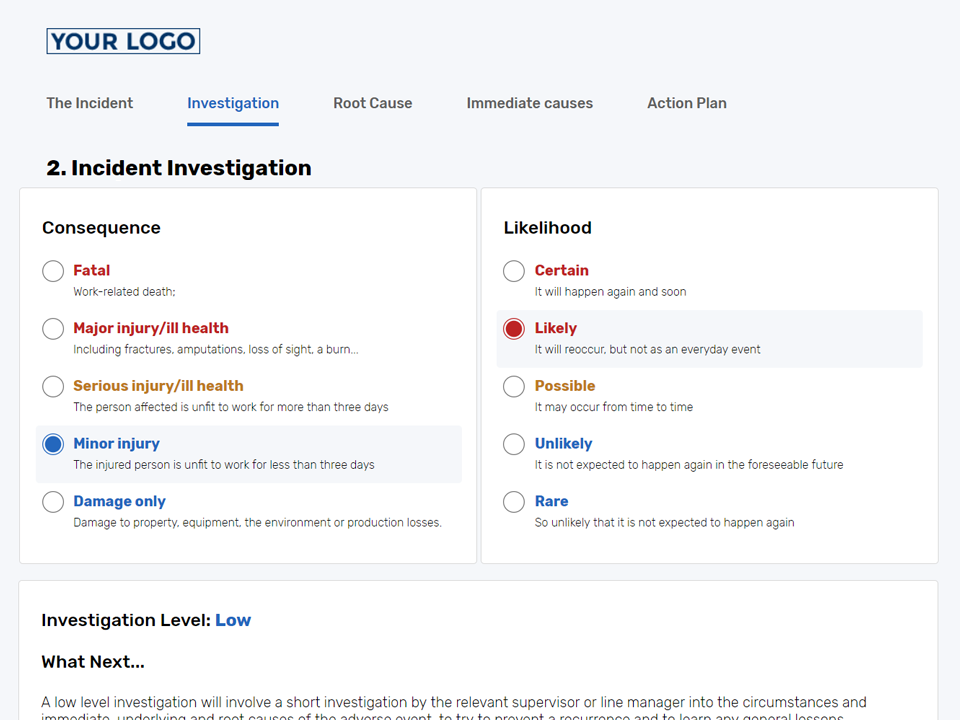The width and height of the screenshot is (960, 720).
Task: Select Certain likelihood radio button
Action: click(514, 271)
